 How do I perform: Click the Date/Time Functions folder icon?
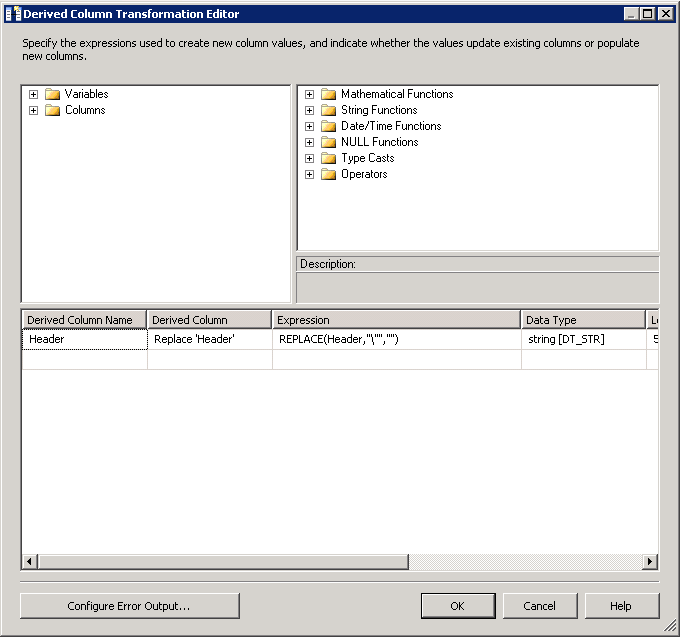coord(328,126)
